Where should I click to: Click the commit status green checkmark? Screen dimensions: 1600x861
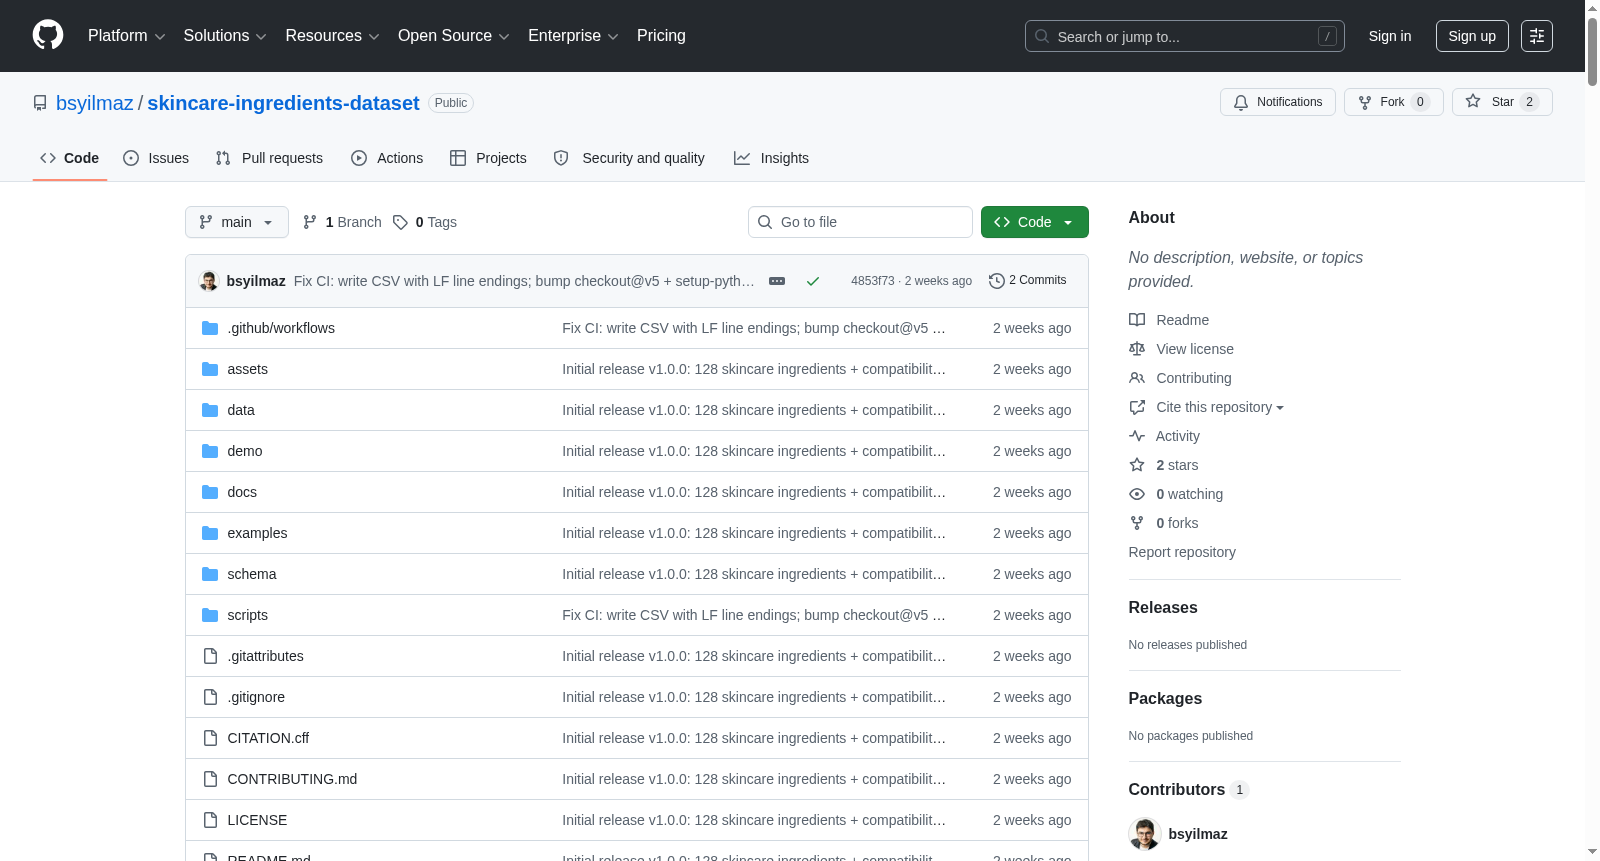(x=813, y=281)
